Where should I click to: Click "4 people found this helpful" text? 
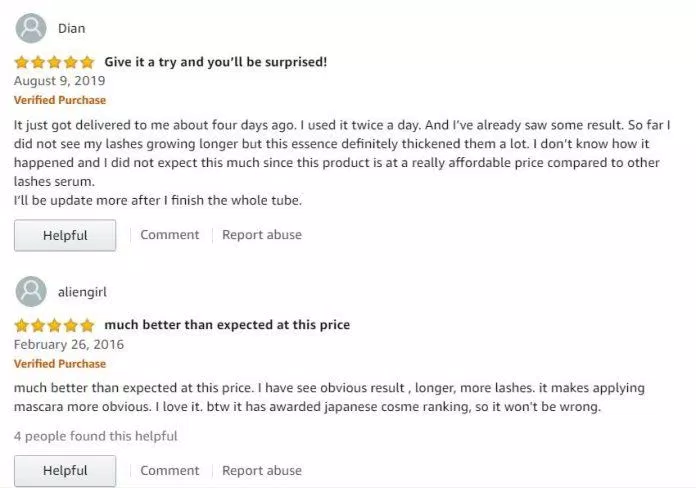(95, 436)
